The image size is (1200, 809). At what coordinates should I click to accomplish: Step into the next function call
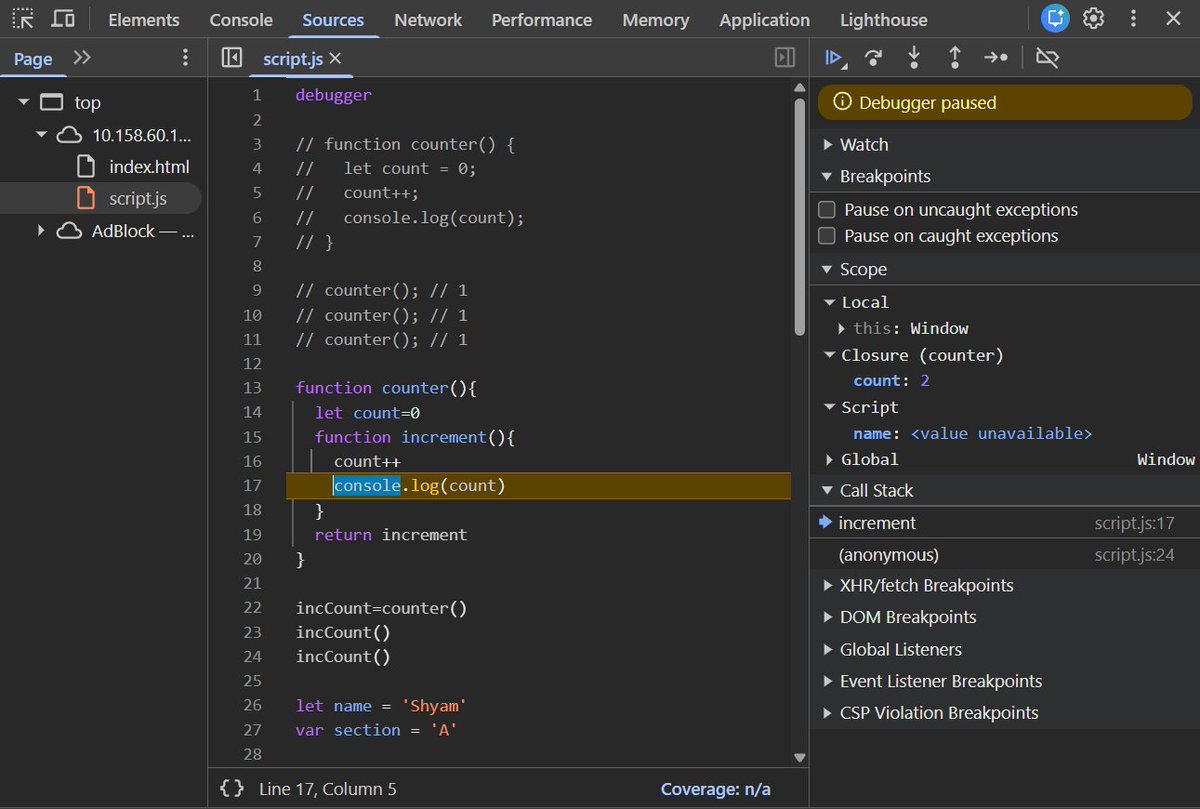914,58
